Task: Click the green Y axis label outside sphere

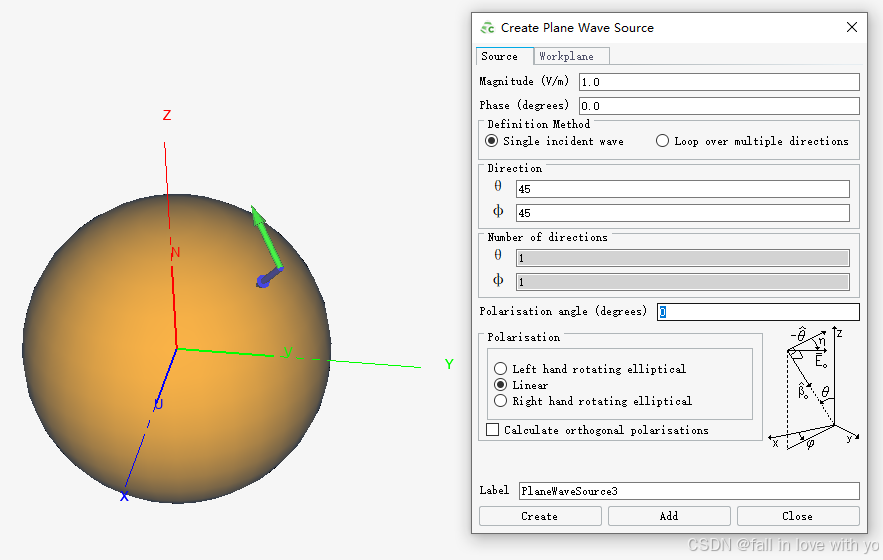Action: pyautogui.click(x=449, y=364)
